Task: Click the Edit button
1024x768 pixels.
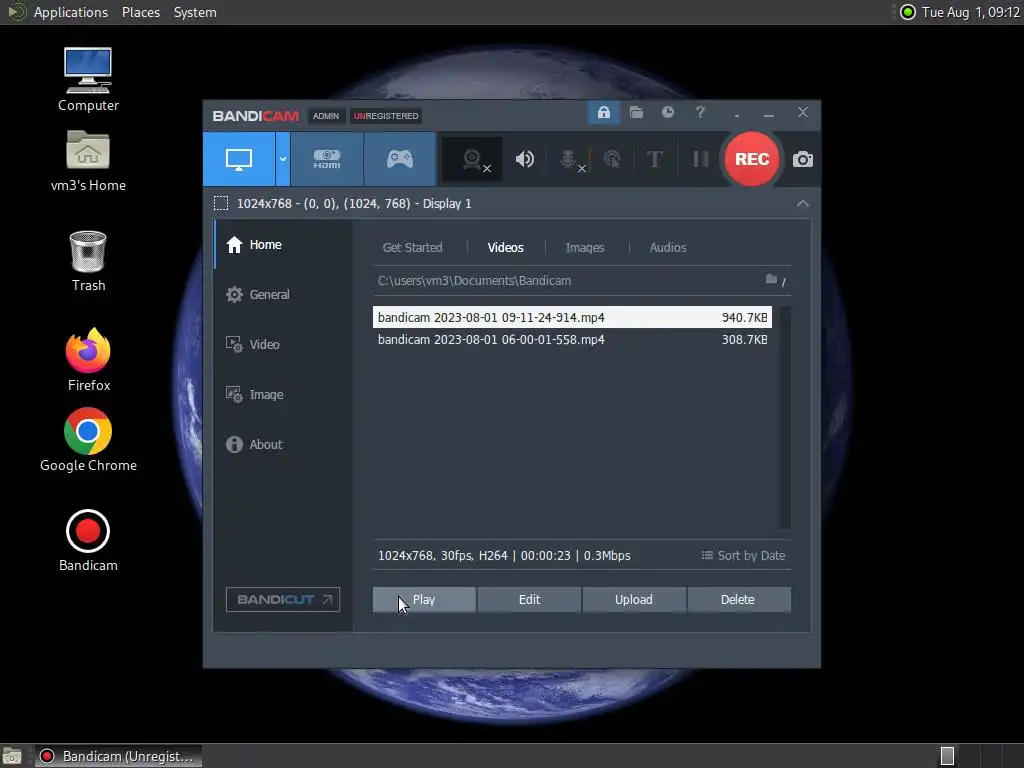Action: pos(529,600)
